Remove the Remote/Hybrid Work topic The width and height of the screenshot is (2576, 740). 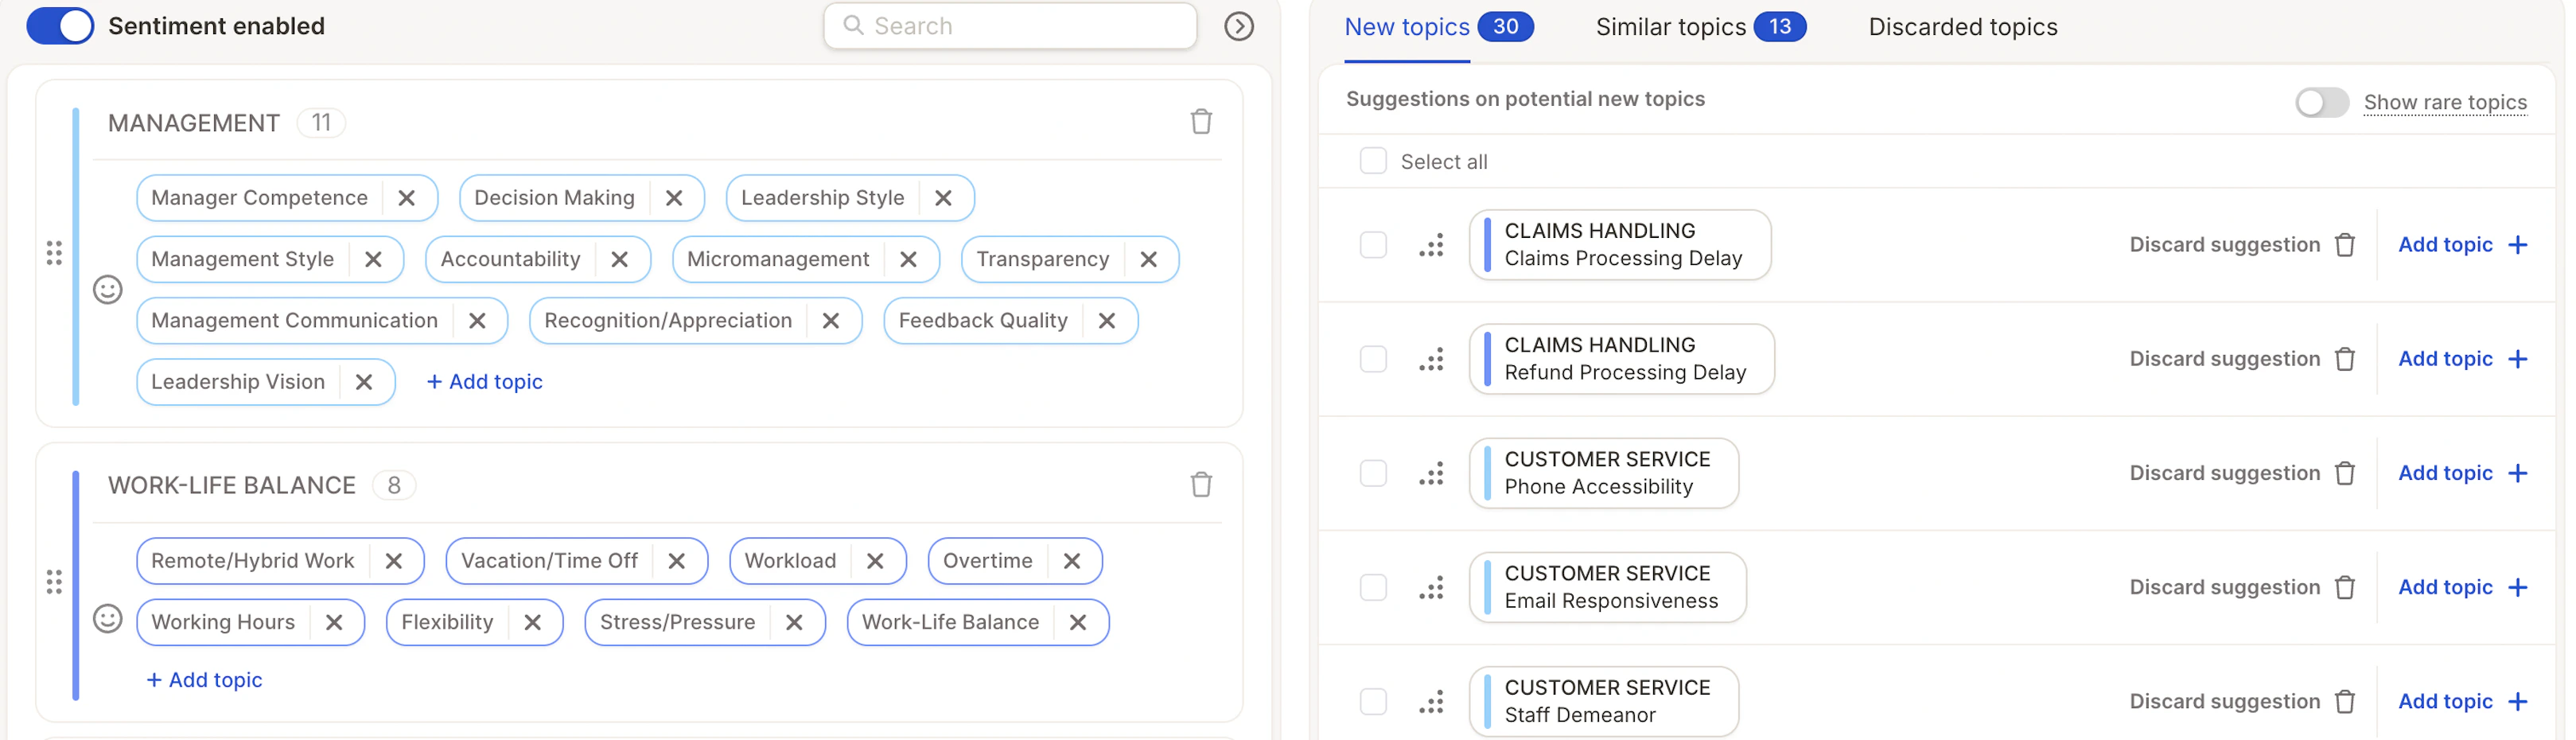(393, 561)
